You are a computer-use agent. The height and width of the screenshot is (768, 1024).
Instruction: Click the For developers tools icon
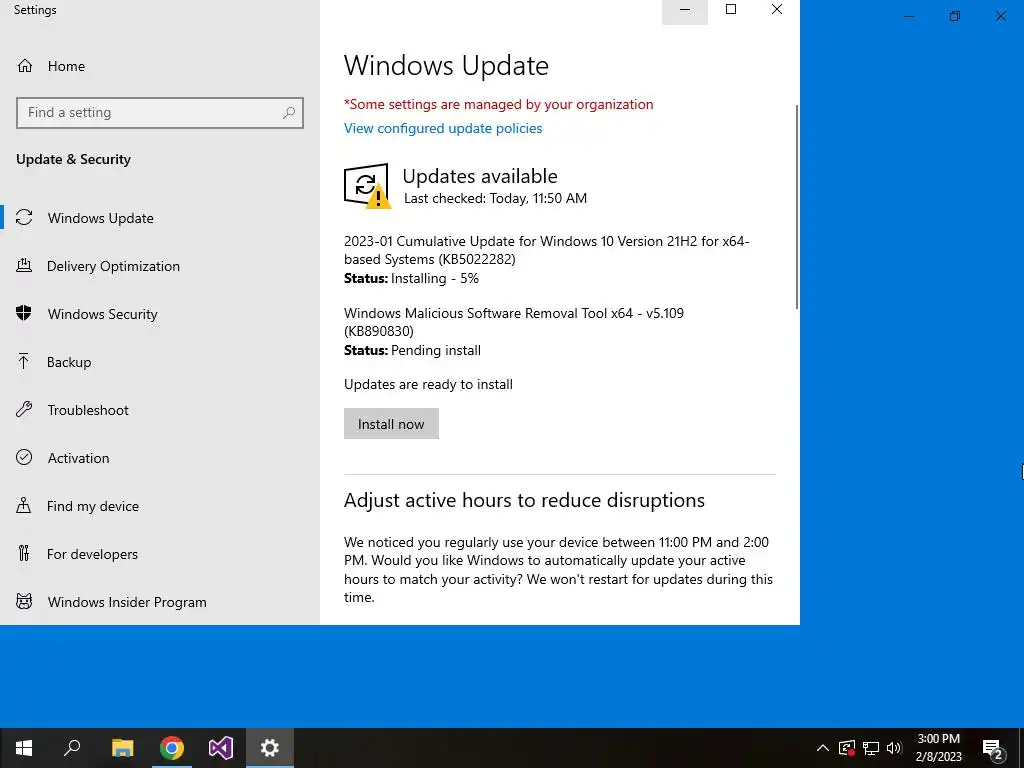[x=24, y=553]
